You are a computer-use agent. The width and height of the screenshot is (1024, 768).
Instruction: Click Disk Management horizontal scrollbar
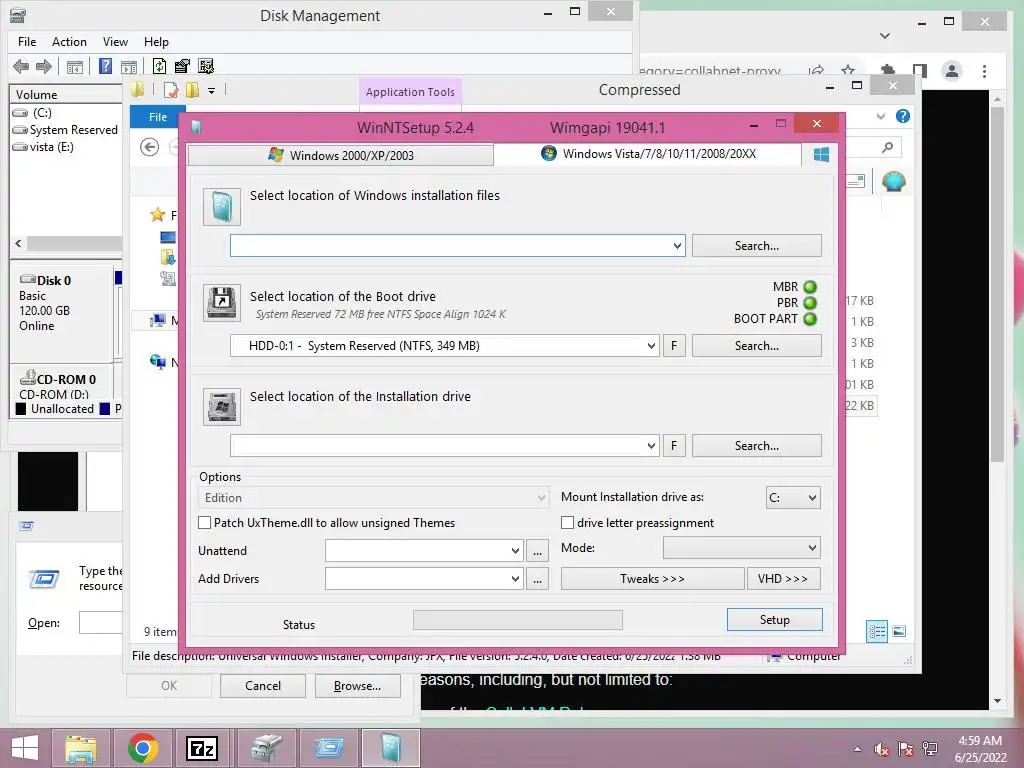[73, 244]
